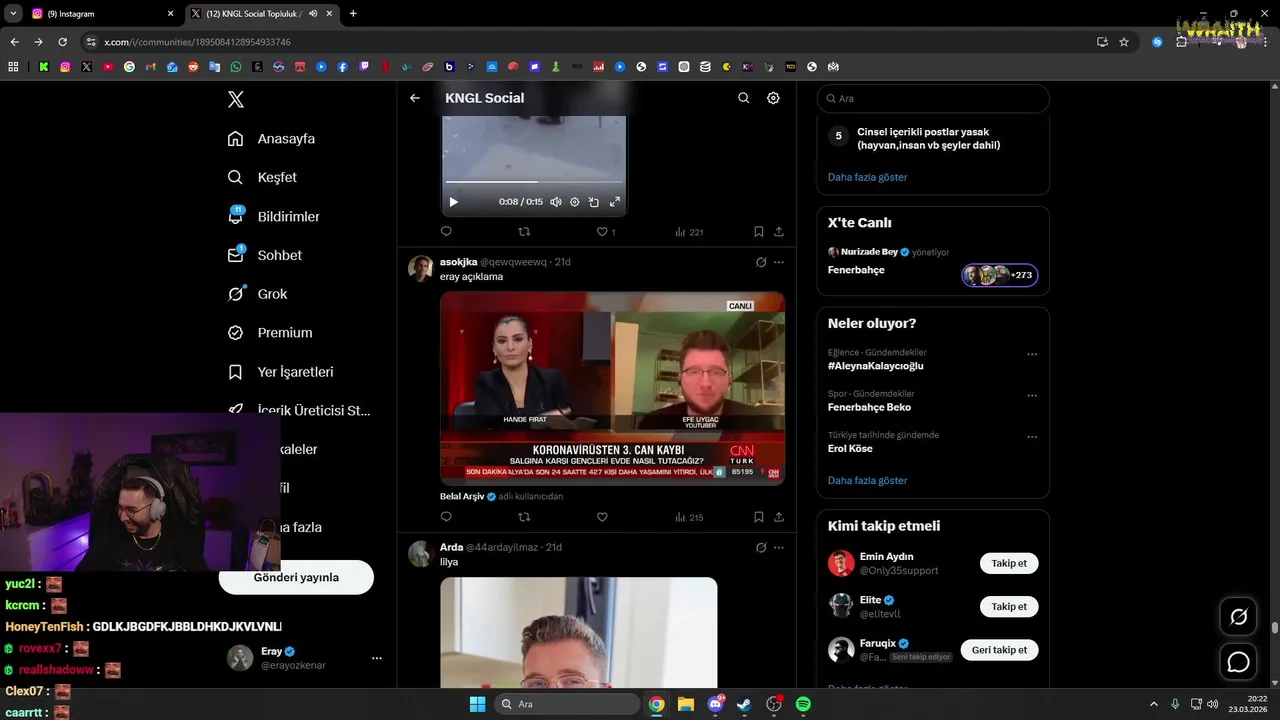Repost the post with 221 views
The height and width of the screenshot is (720, 1280).
tap(524, 231)
